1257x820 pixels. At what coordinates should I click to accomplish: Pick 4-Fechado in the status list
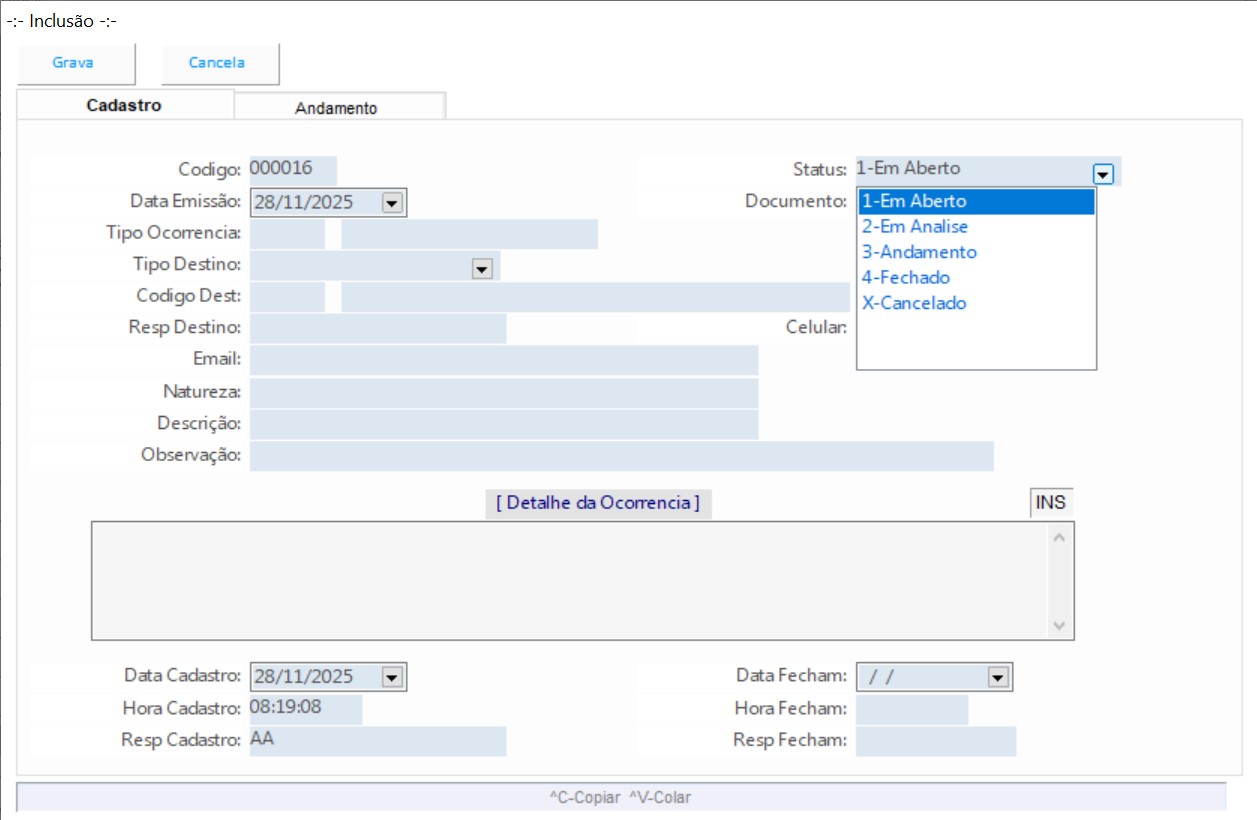[x=906, y=278]
